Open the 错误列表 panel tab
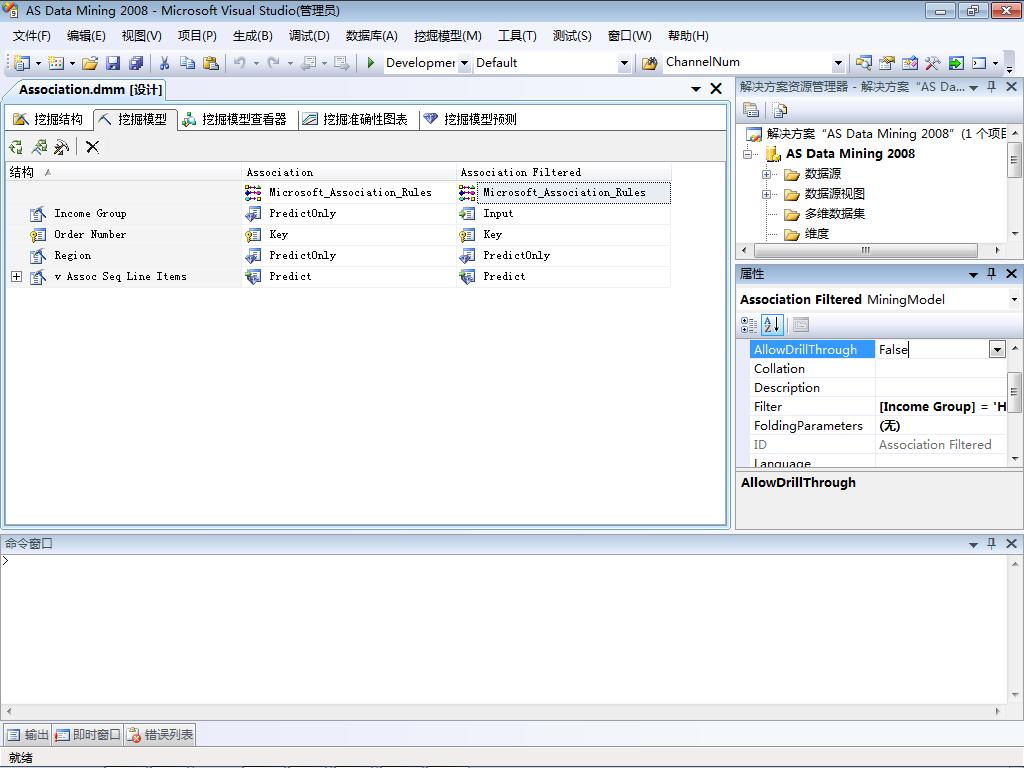The image size is (1024, 768). click(x=160, y=735)
